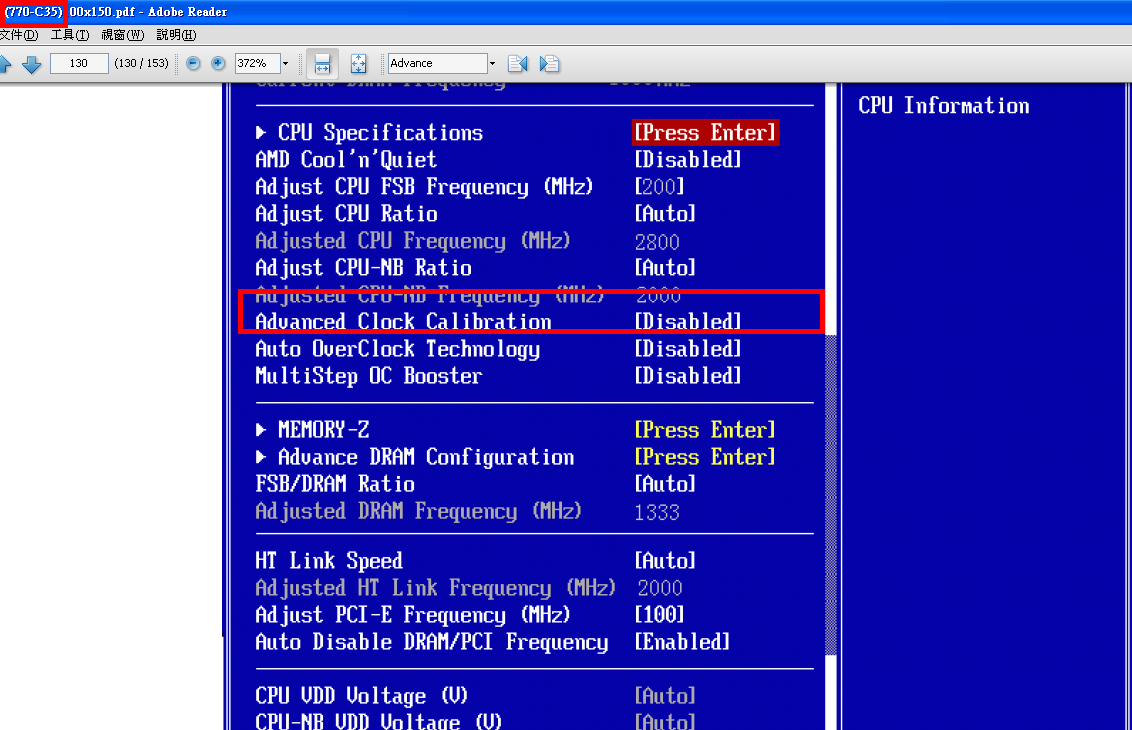Click the zoom field showing 372%
Image resolution: width=1132 pixels, height=730 pixels.
tap(257, 64)
